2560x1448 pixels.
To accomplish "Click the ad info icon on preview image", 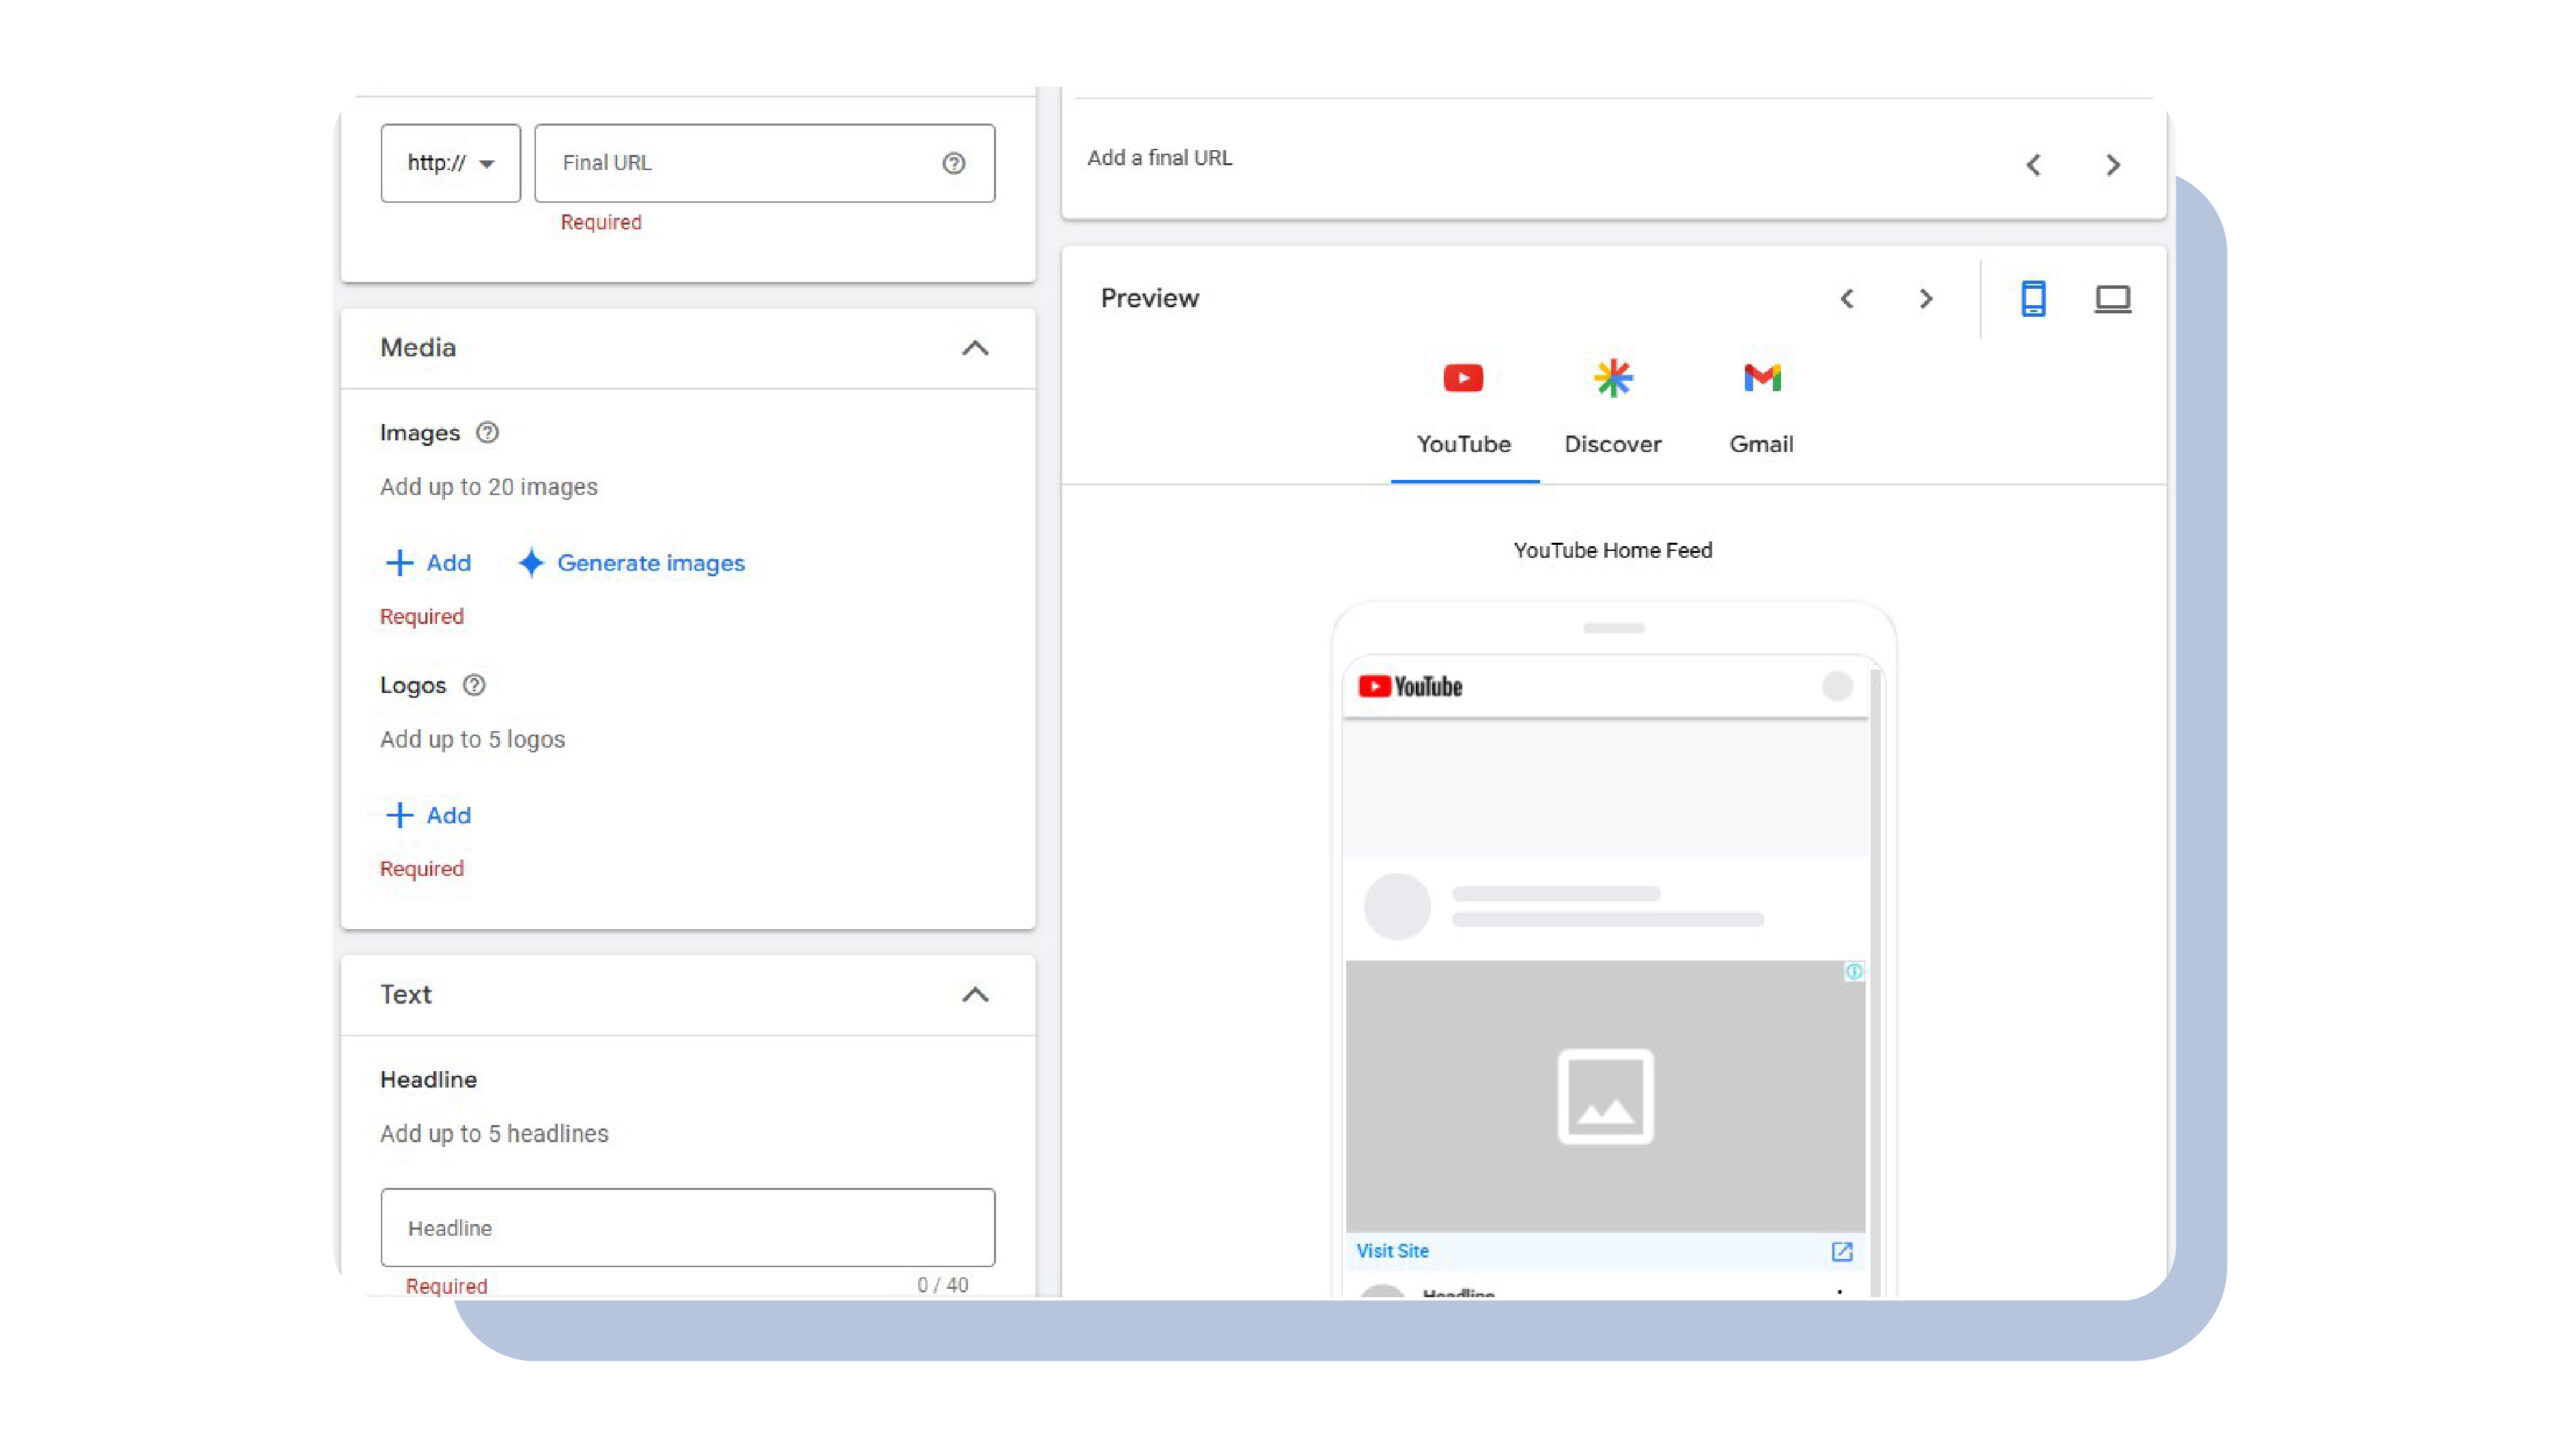I will point(1854,972).
